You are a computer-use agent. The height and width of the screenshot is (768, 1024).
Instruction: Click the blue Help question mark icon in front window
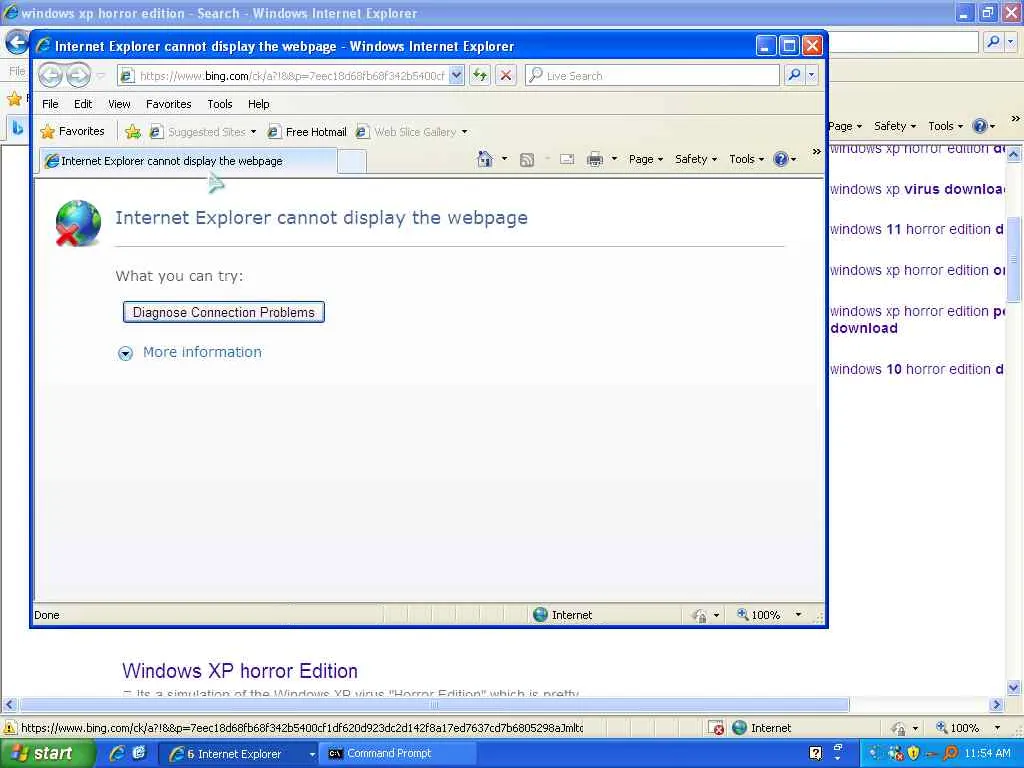(x=780, y=159)
